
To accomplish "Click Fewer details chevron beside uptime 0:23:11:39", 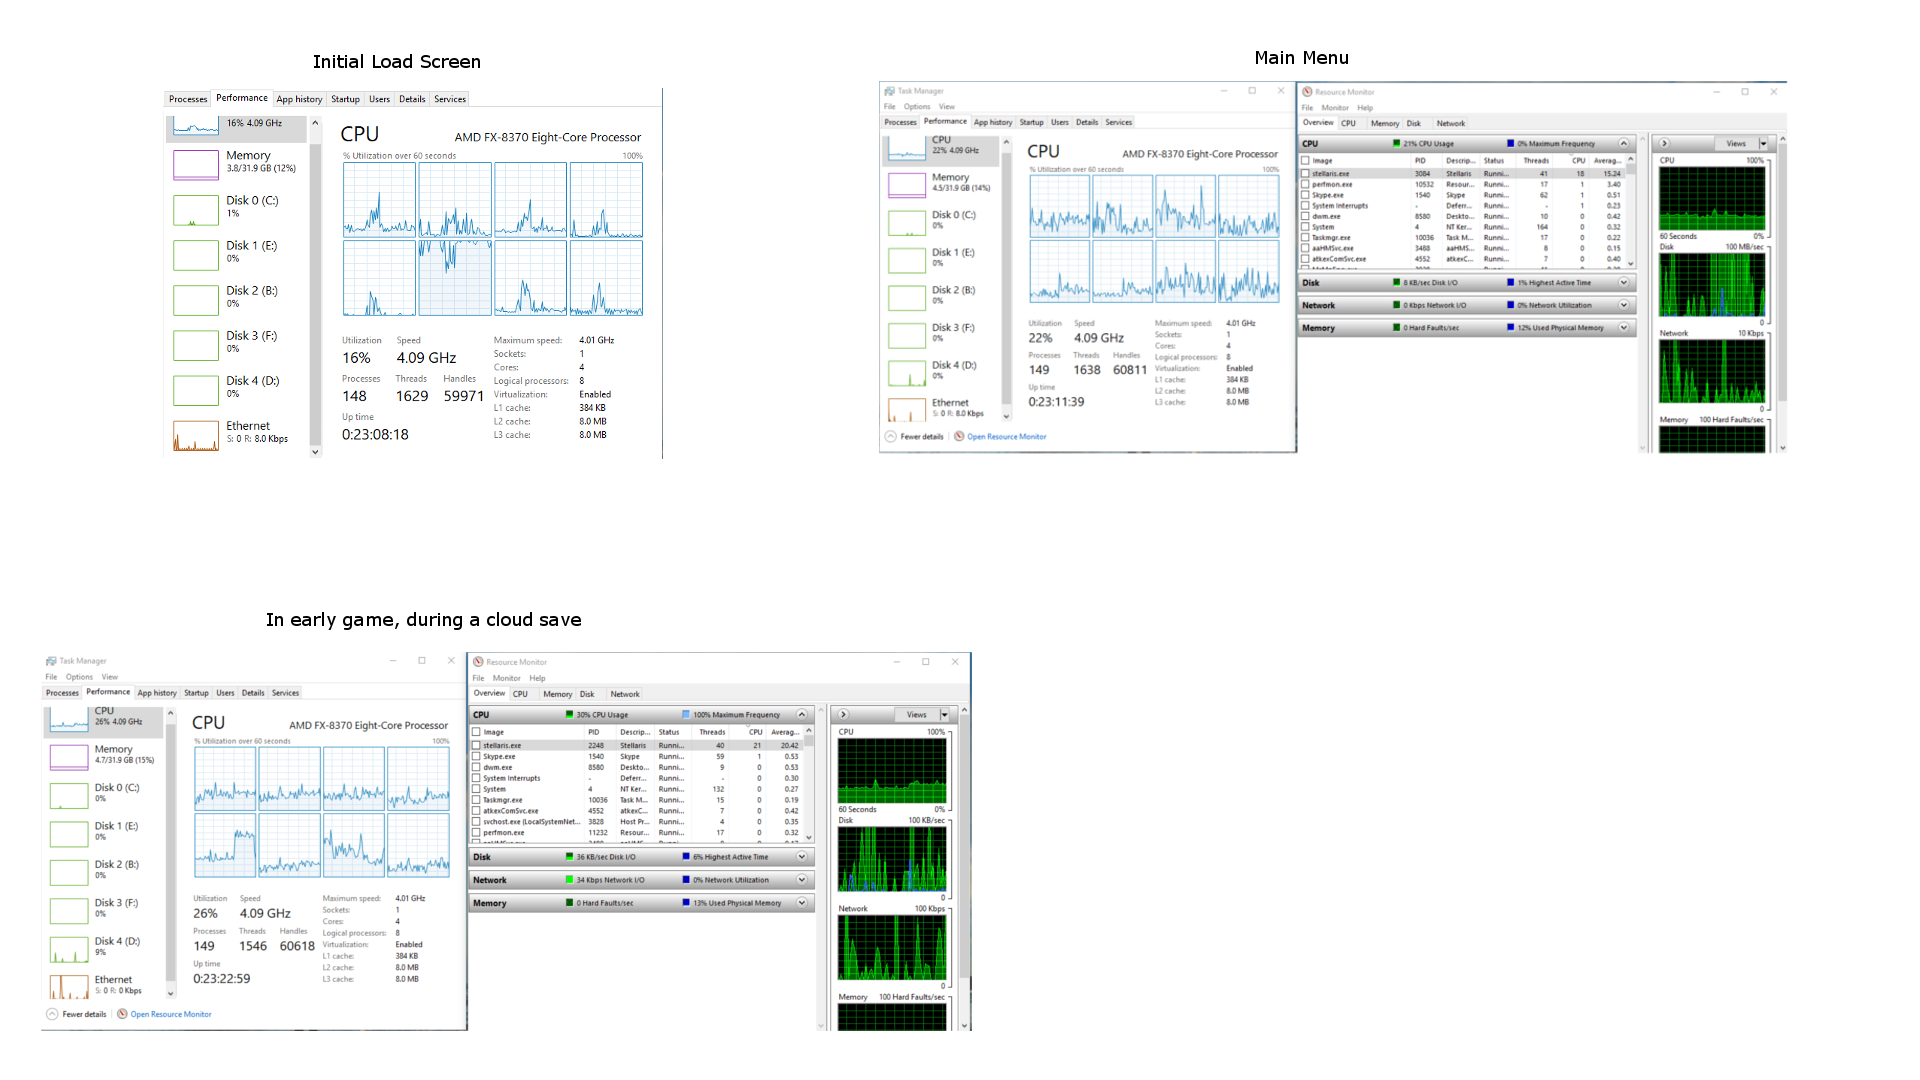I will click(x=890, y=437).
